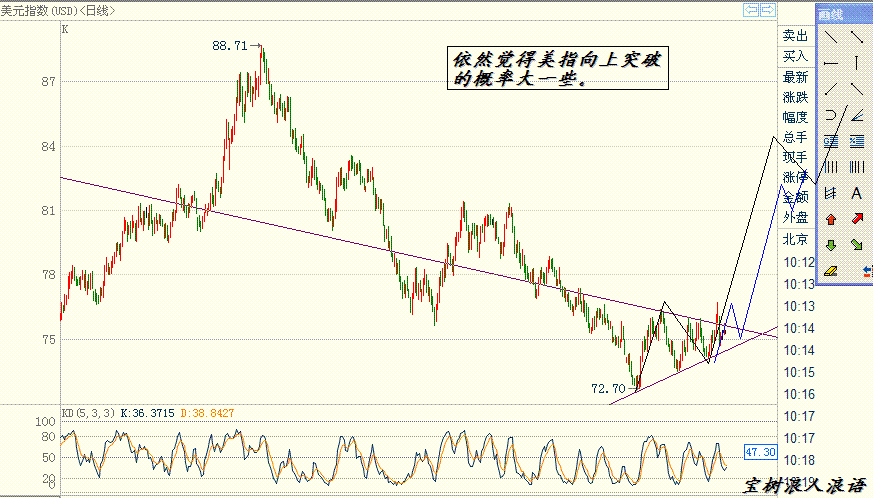Click the 84 price axis label

click(x=48, y=147)
